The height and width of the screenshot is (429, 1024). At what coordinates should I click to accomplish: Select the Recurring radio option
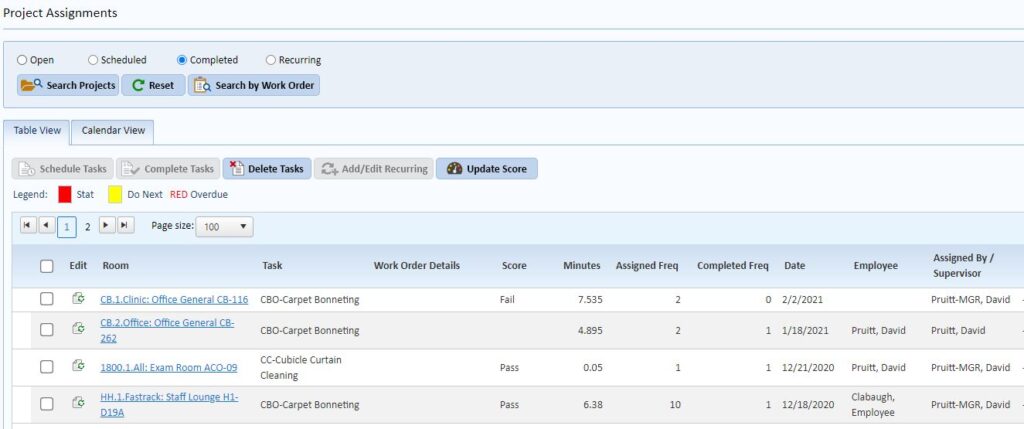point(271,60)
